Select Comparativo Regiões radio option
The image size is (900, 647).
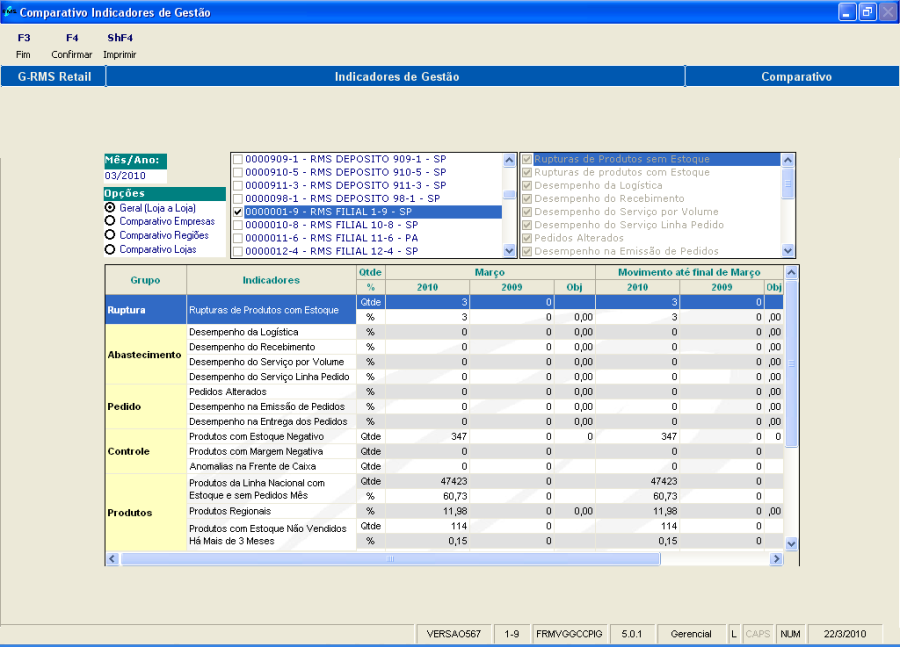(110, 235)
